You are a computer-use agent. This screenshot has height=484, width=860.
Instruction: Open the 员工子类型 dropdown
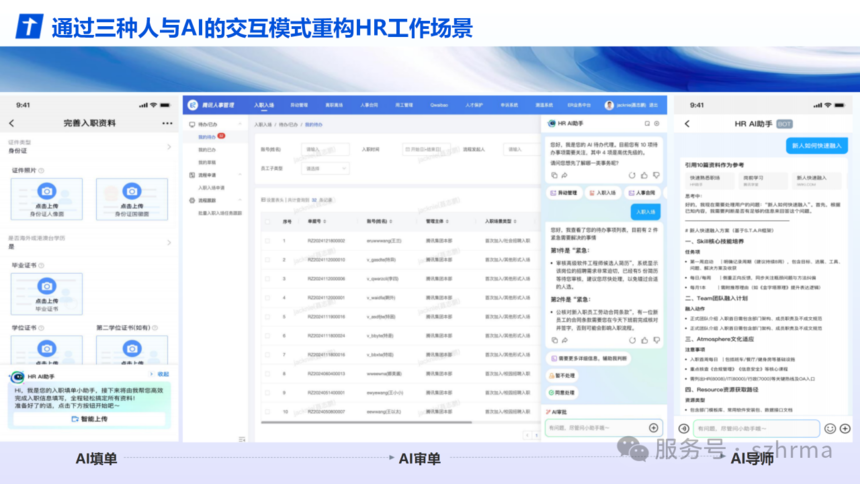pyautogui.click(x=326, y=168)
